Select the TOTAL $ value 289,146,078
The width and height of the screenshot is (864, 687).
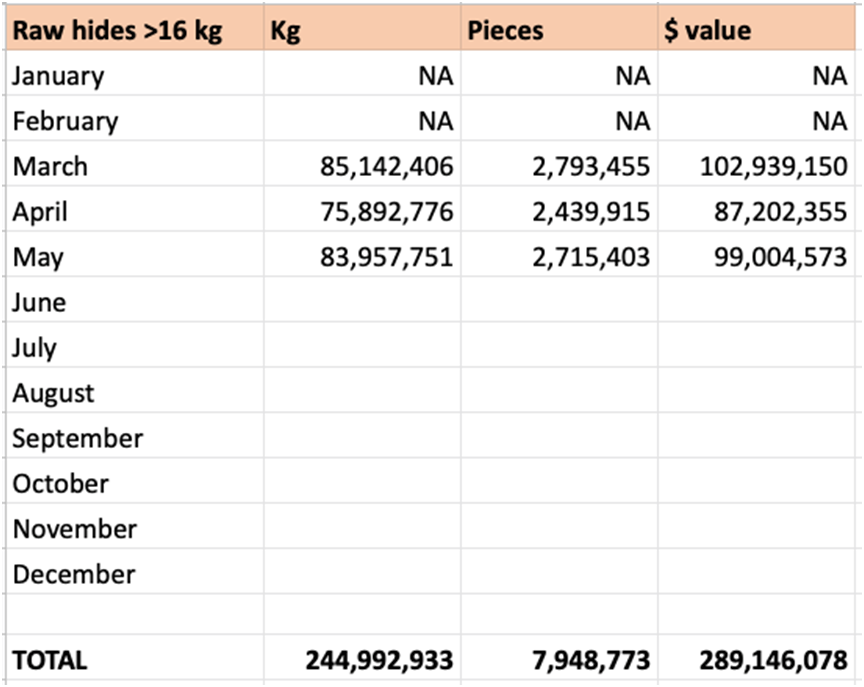(757, 658)
